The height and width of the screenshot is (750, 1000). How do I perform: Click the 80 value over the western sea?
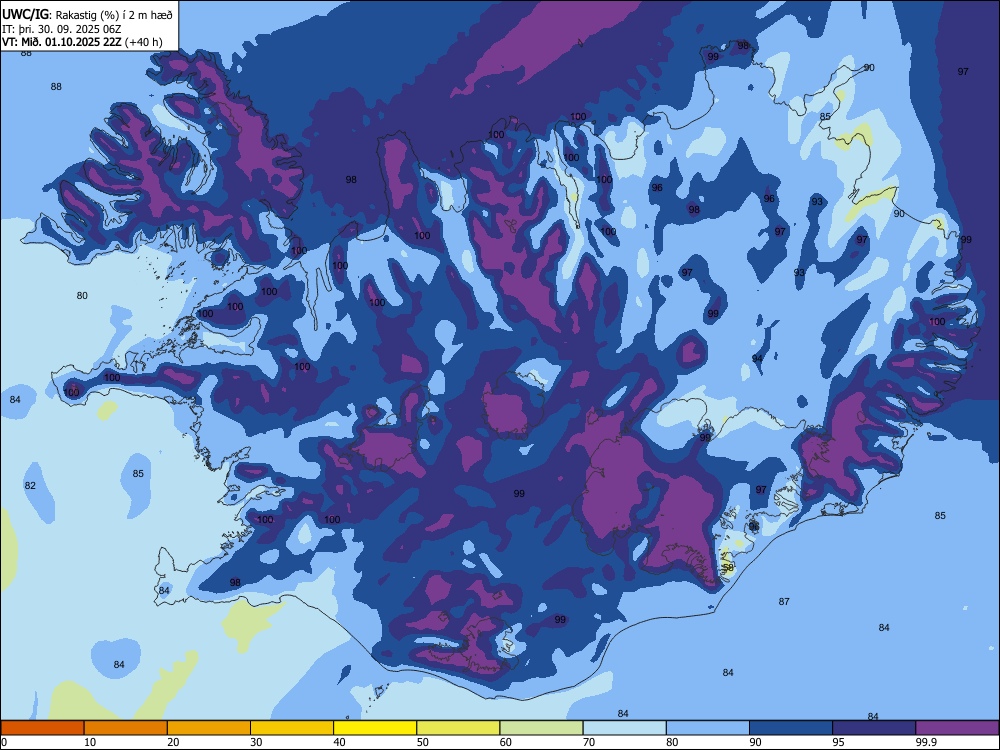point(82,295)
